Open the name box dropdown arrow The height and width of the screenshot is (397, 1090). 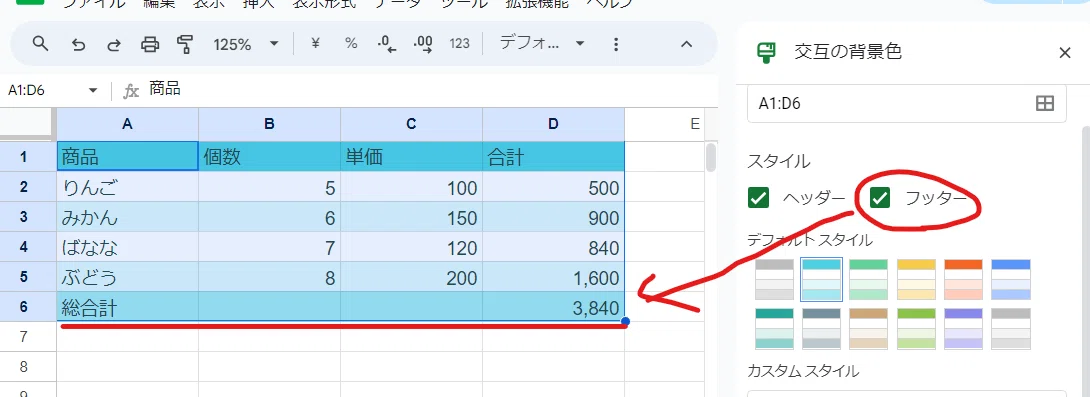click(93, 90)
